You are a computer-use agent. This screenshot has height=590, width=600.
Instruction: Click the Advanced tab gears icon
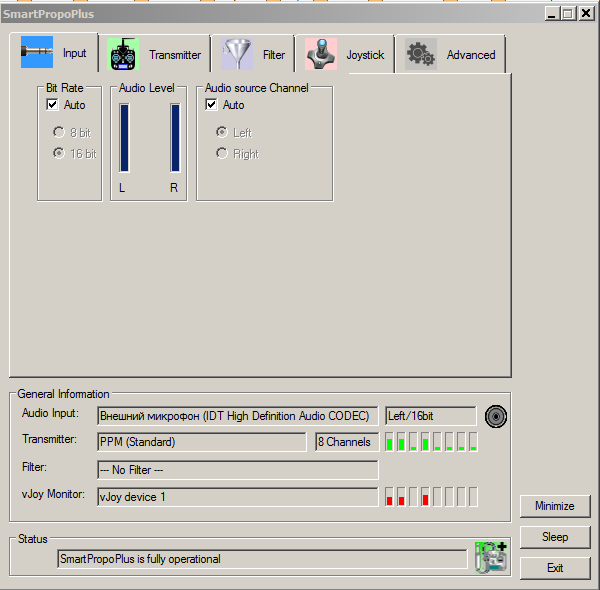pos(421,55)
